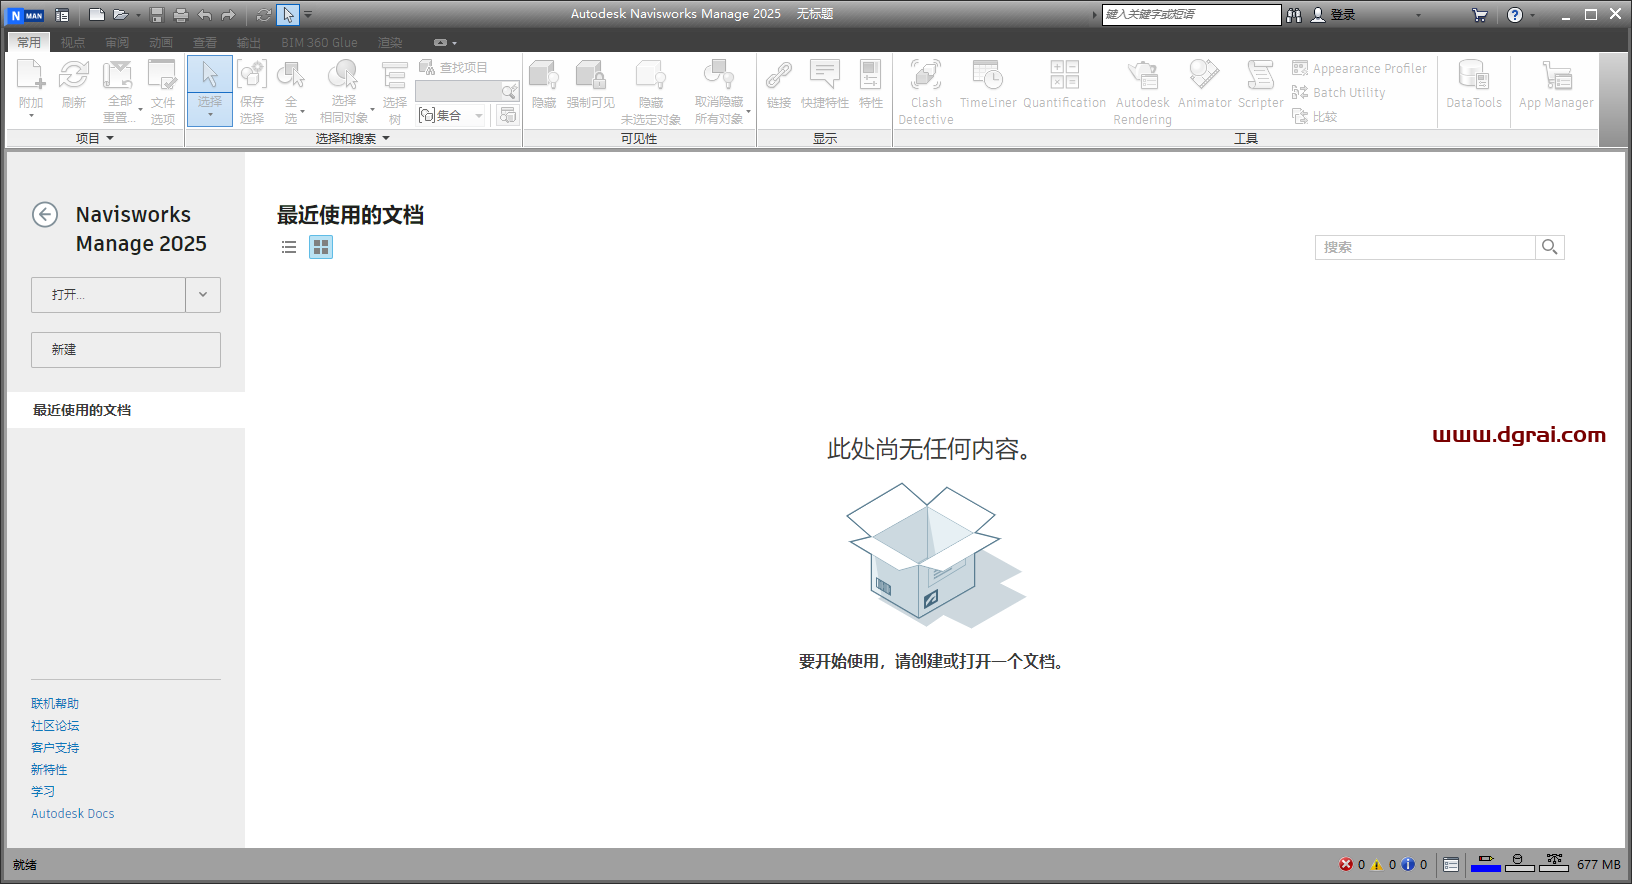1632x884 pixels.
Task: Open the Autodesk Docs link
Action: (73, 814)
